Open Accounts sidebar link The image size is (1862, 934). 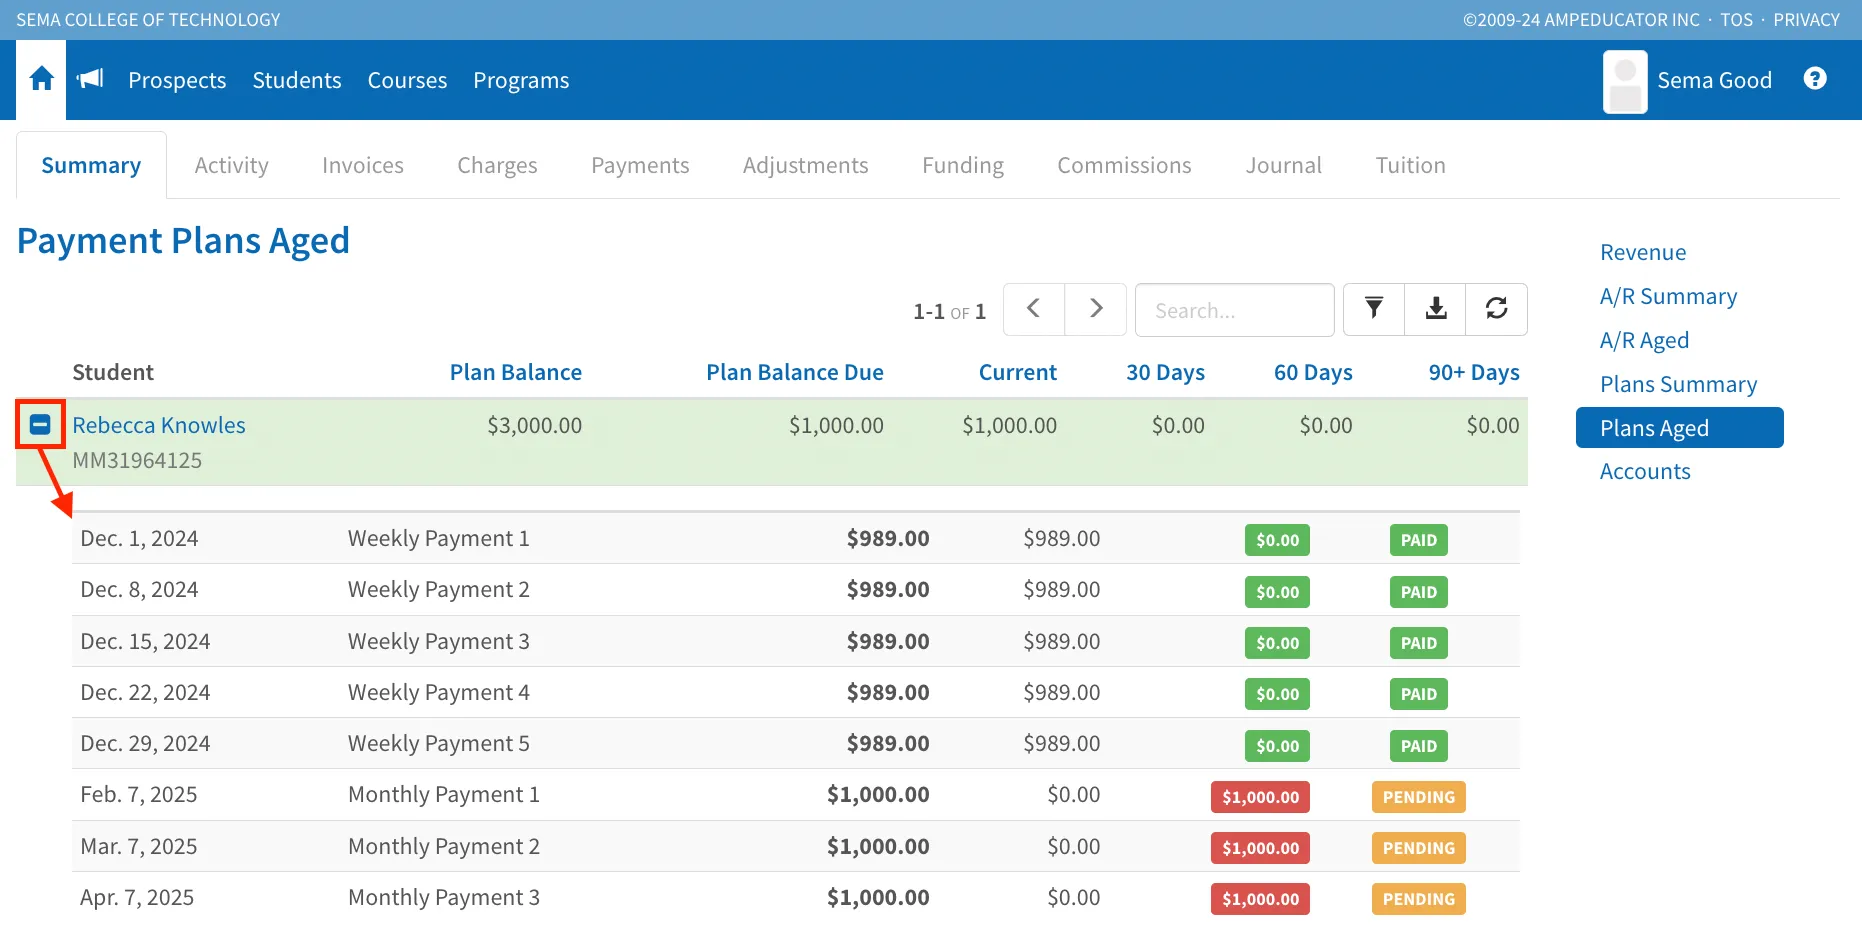1645,471
